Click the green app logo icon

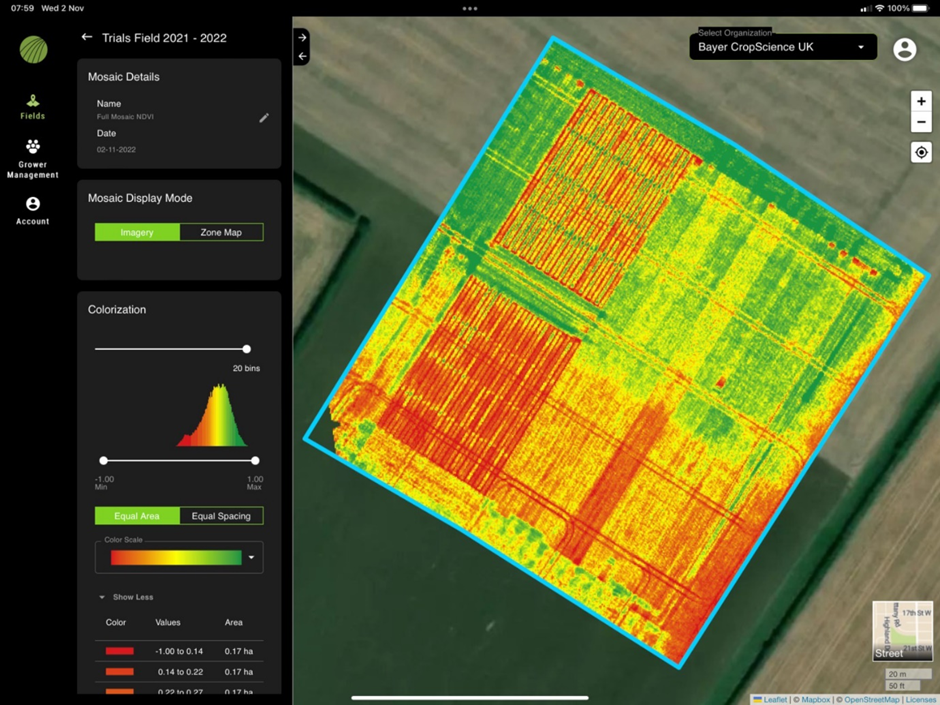click(34, 50)
